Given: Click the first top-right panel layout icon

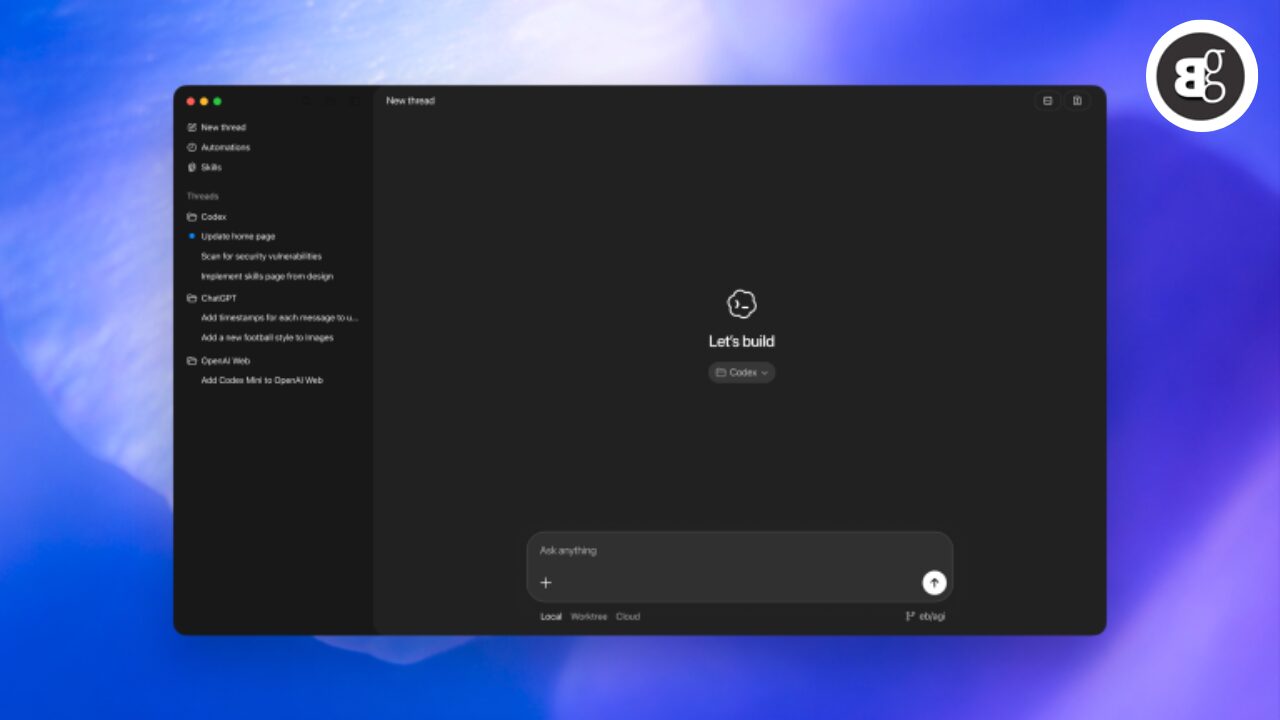Looking at the screenshot, I should 1047,101.
